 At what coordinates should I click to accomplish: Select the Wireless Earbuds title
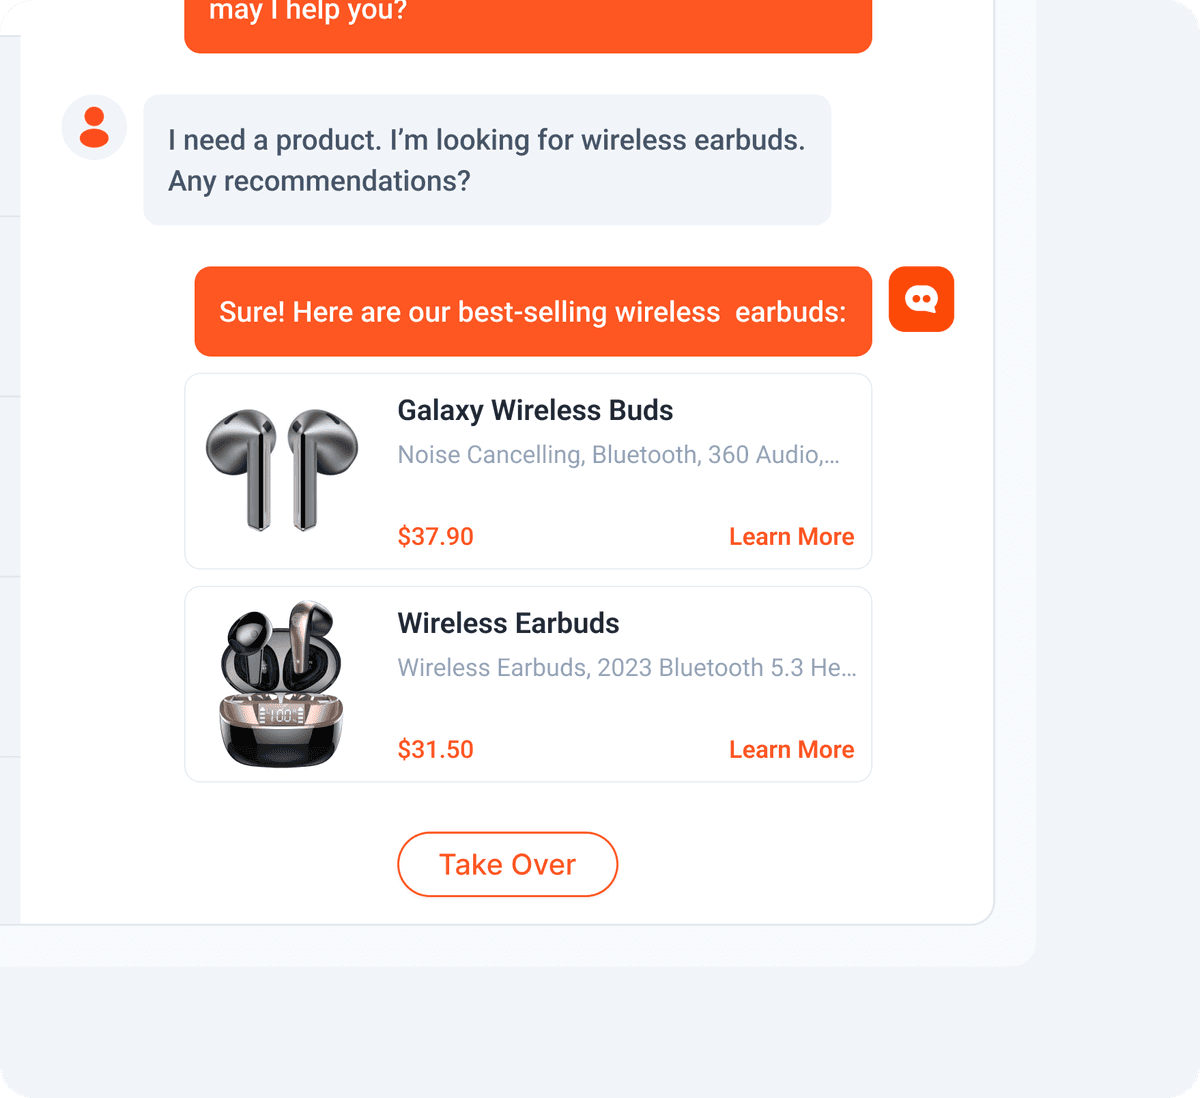508,623
